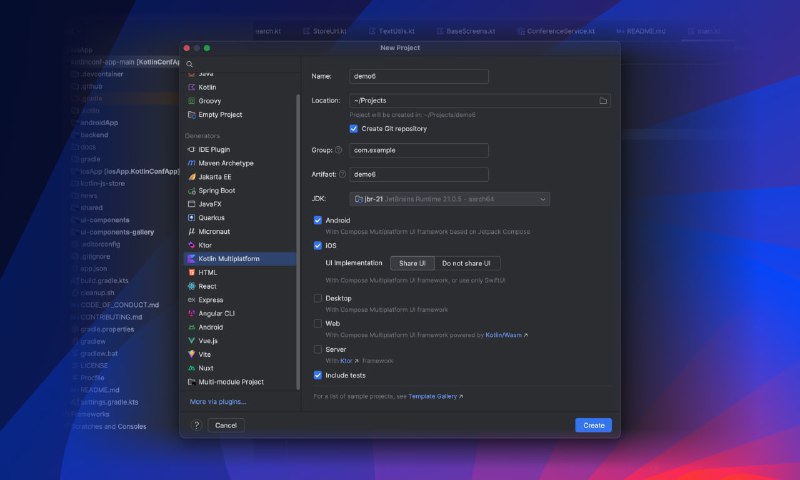Pick the Maven Archetype generator icon

[x=191, y=163]
